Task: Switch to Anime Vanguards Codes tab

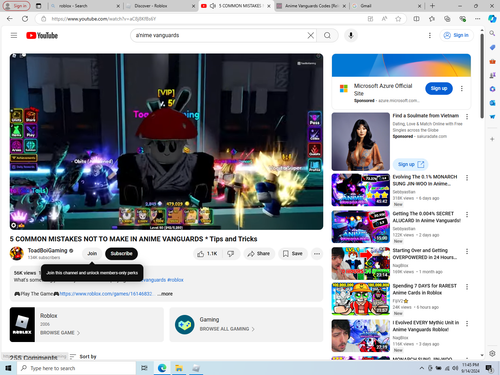Action: click(x=310, y=6)
